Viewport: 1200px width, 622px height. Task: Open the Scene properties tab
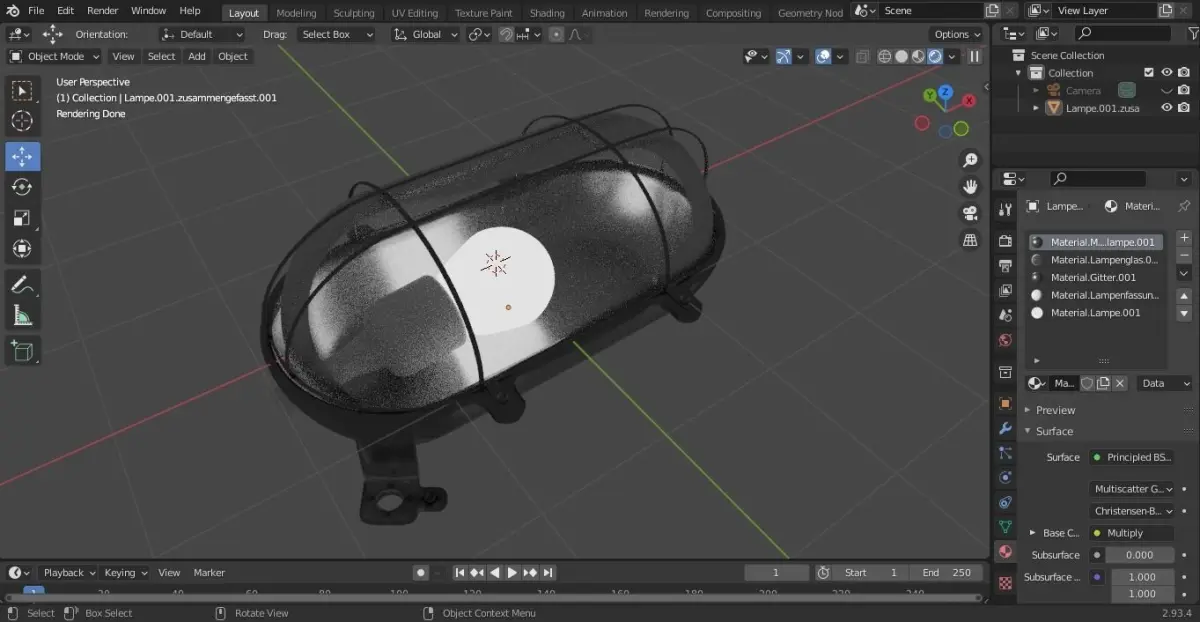(x=1005, y=315)
